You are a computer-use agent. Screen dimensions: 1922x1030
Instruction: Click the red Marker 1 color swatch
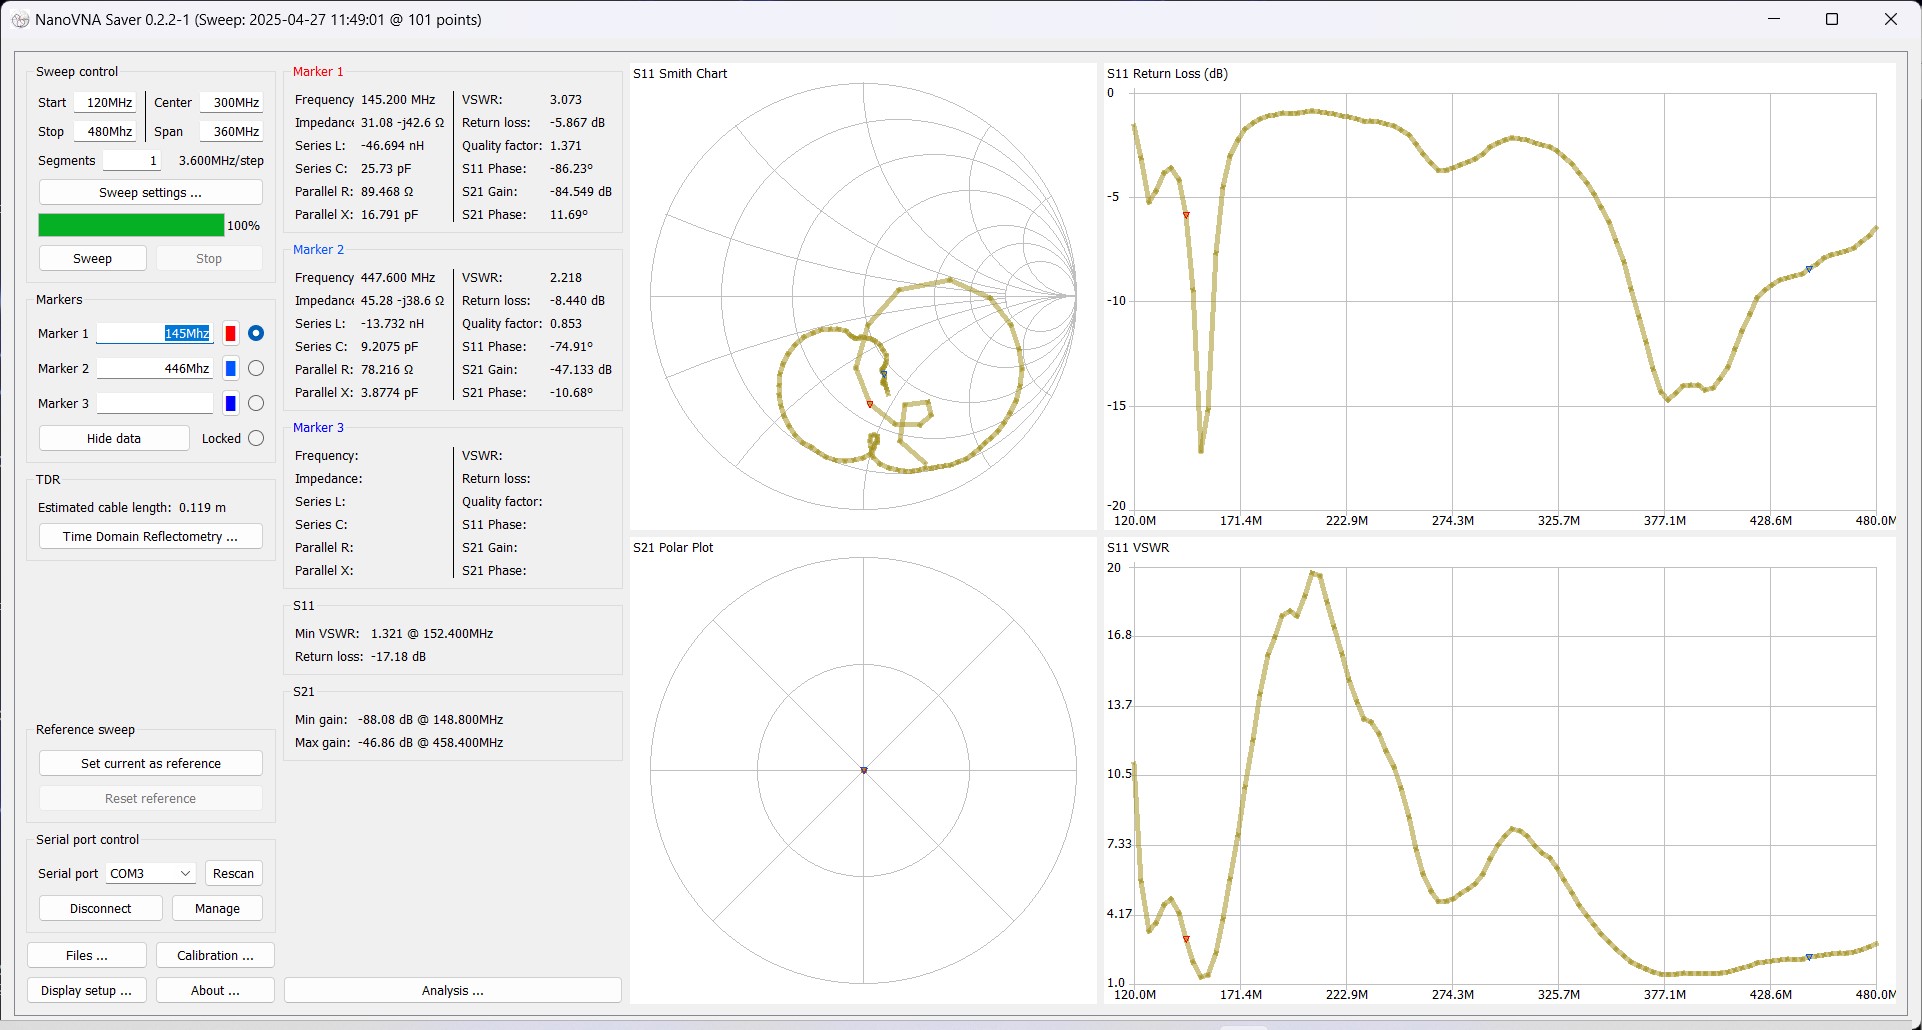pos(230,334)
